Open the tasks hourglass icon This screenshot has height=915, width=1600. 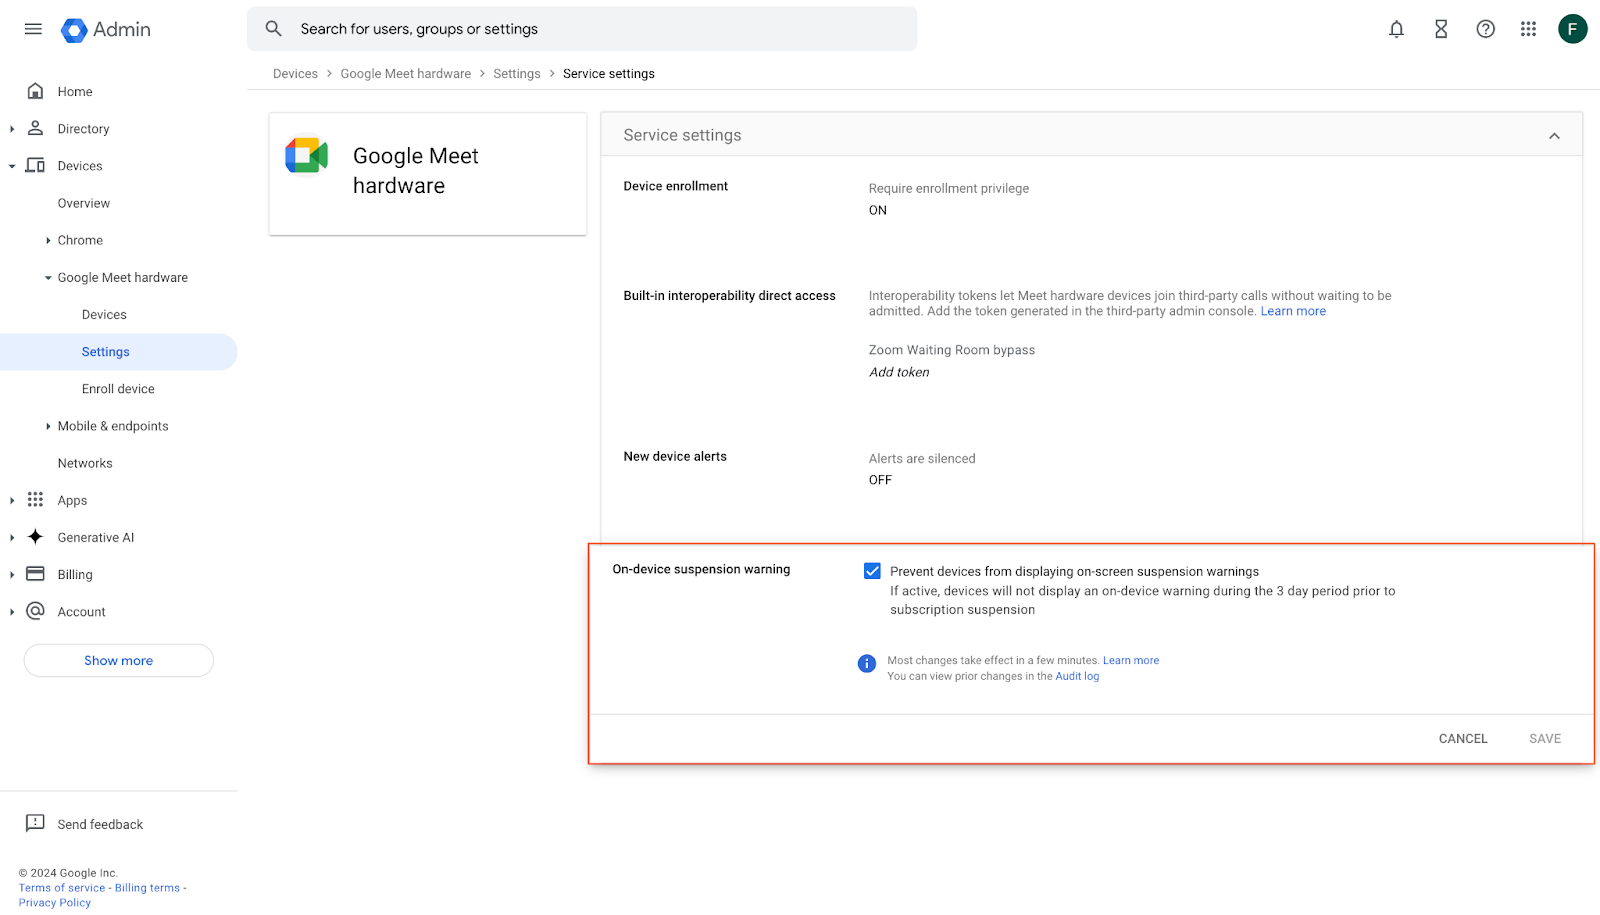[x=1441, y=29]
